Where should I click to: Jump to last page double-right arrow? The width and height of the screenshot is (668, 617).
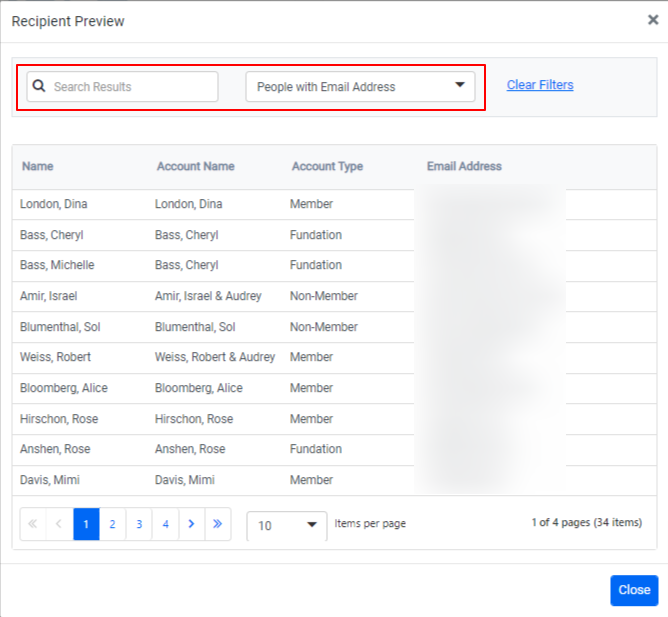coord(218,524)
